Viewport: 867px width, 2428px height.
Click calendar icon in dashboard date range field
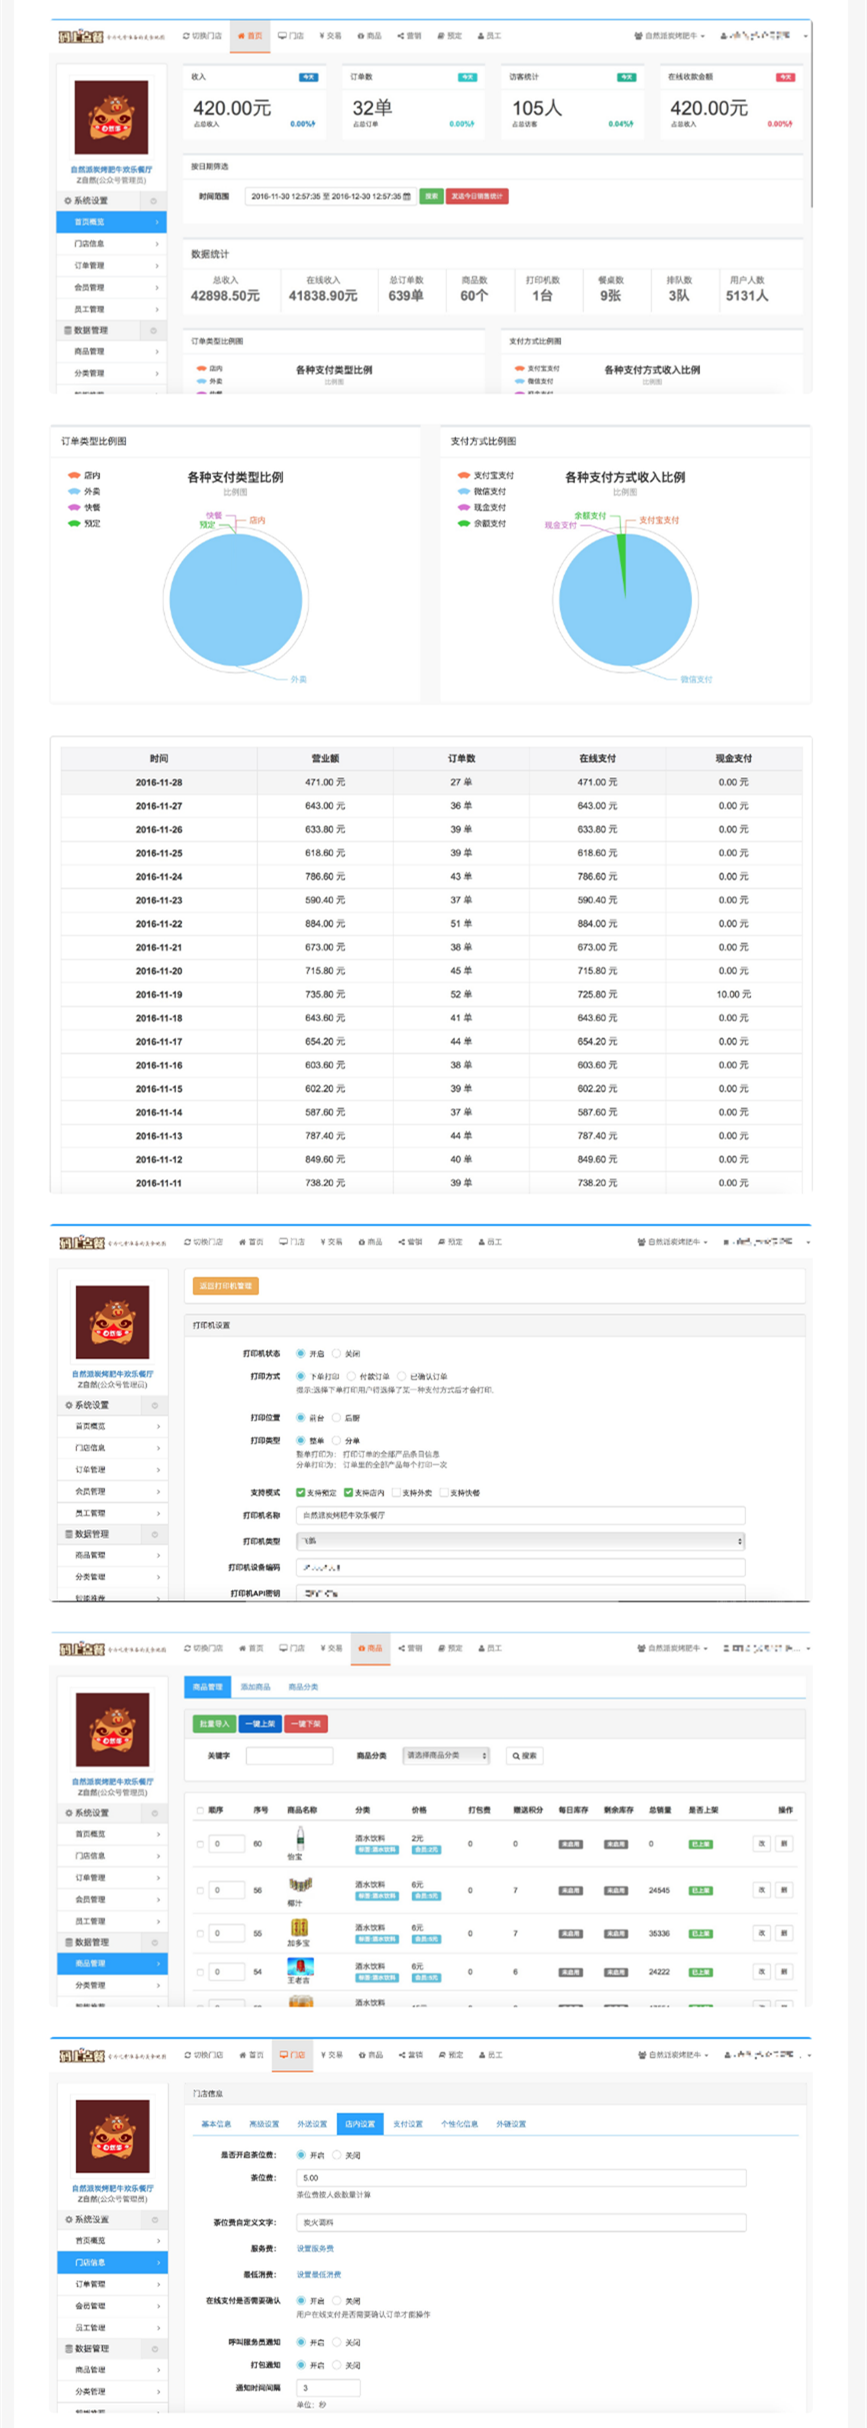[407, 196]
